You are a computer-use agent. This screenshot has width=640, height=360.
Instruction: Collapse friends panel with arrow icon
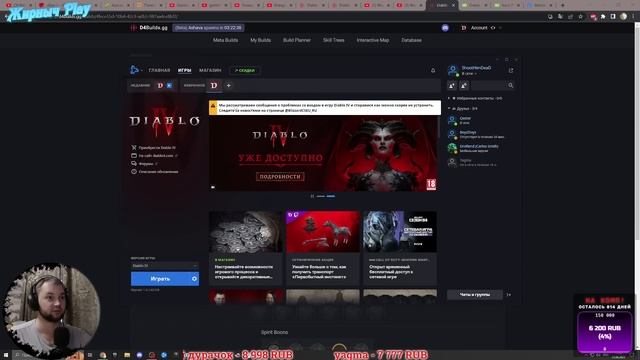[509, 295]
